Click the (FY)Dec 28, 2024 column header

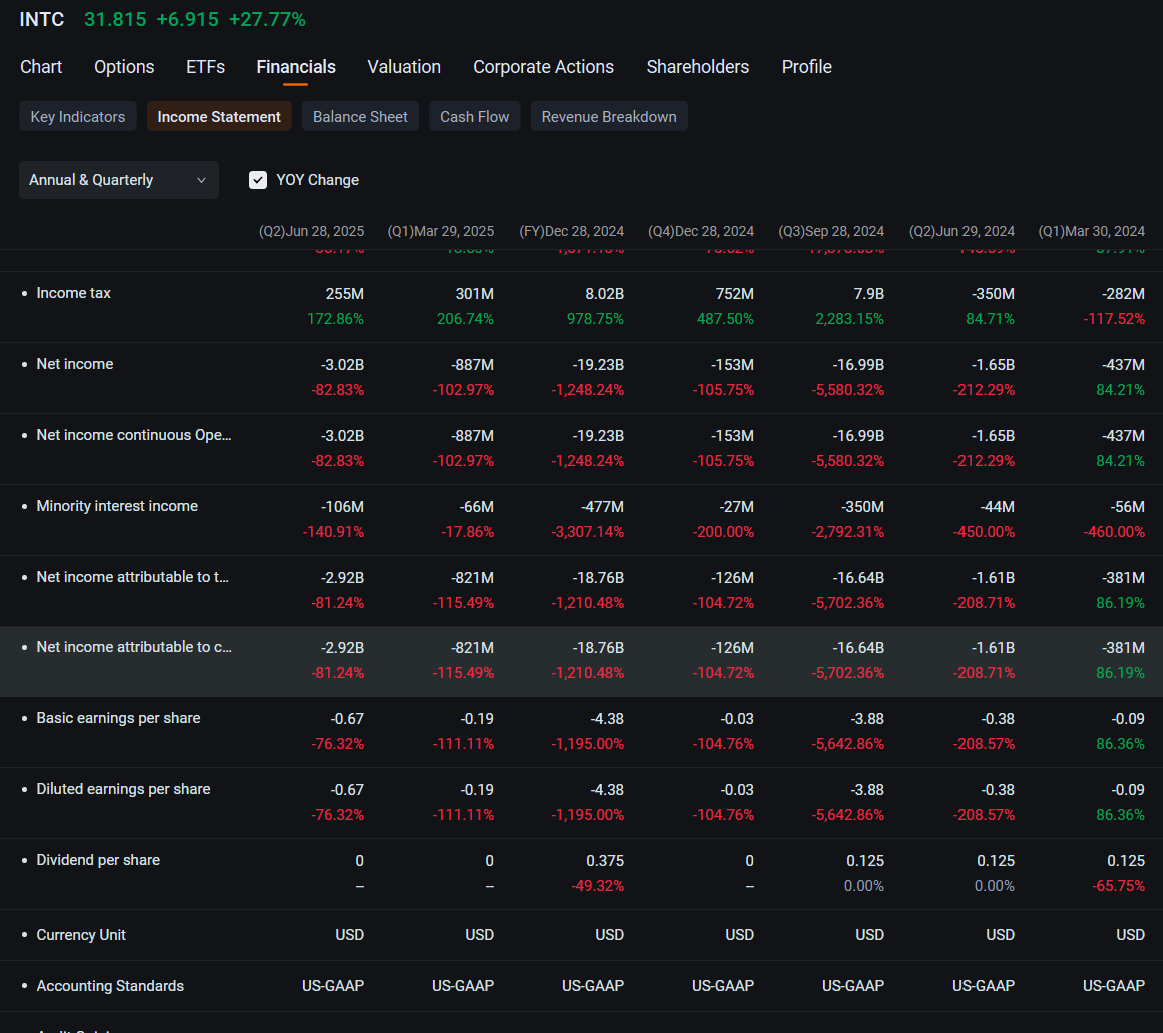(571, 231)
